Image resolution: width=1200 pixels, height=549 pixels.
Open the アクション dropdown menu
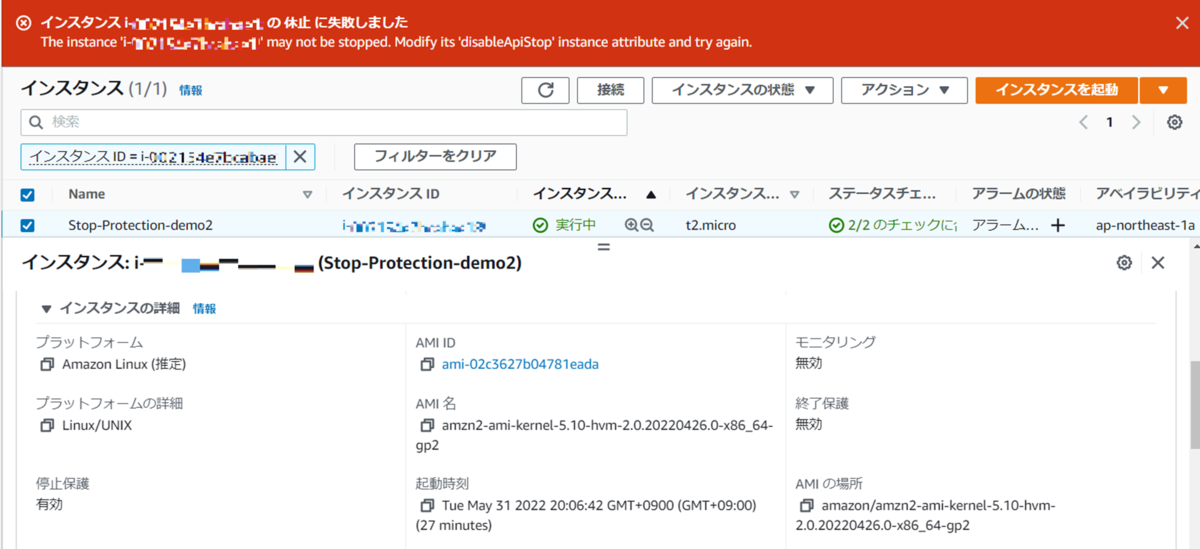pos(904,90)
